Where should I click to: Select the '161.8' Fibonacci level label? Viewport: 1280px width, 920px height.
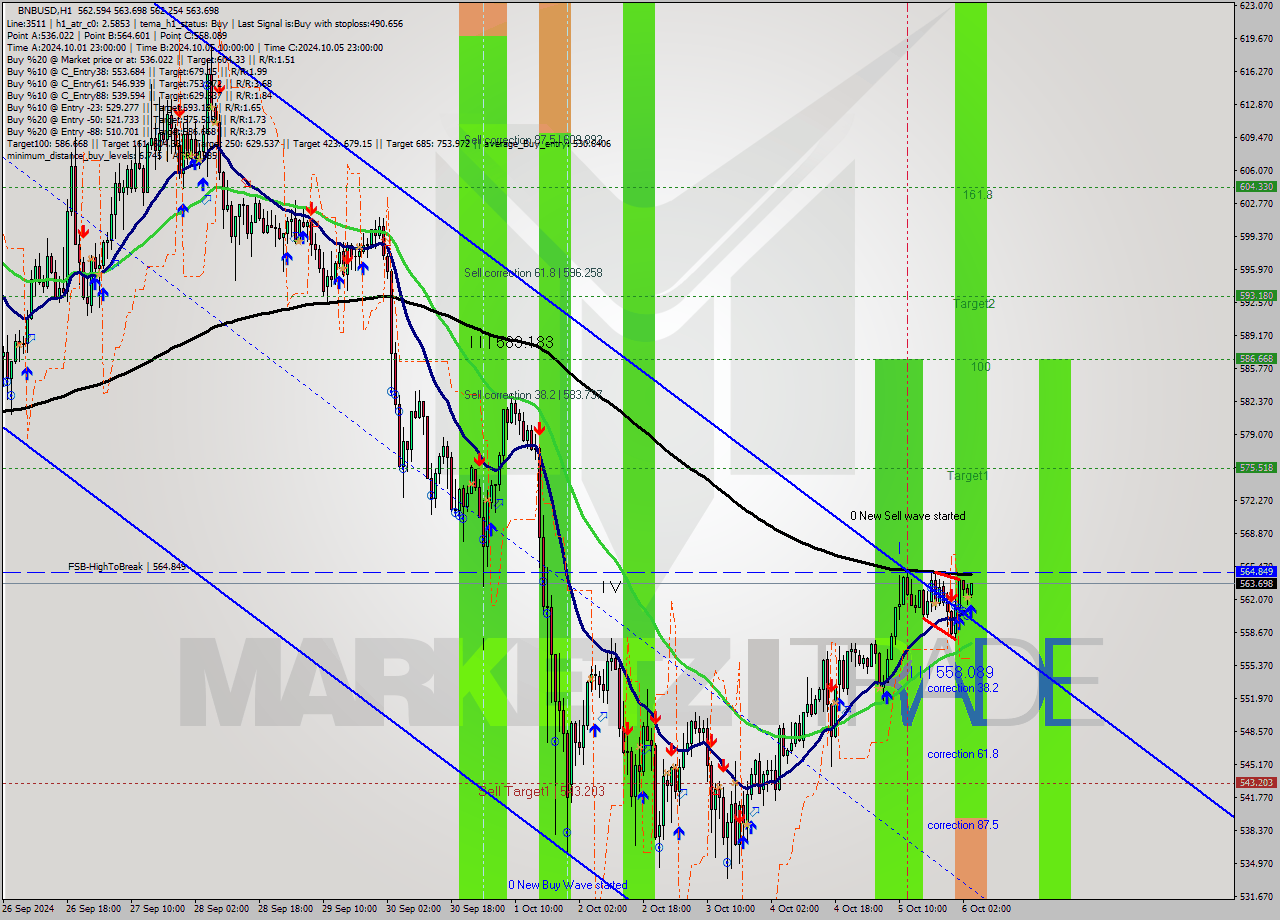pos(977,195)
